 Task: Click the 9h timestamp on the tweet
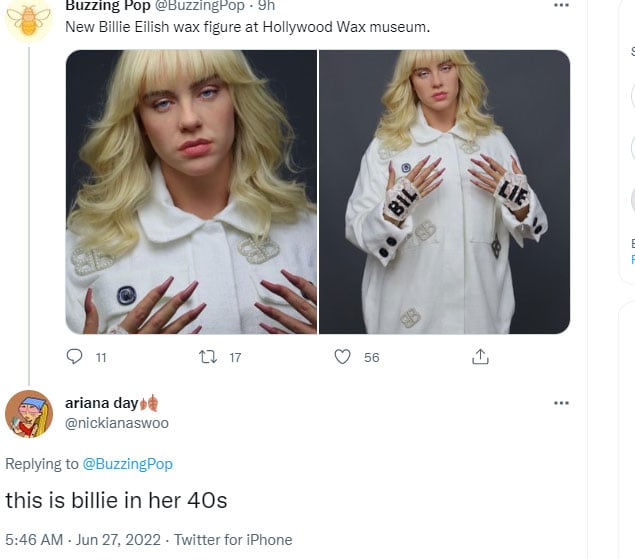[266, 5]
